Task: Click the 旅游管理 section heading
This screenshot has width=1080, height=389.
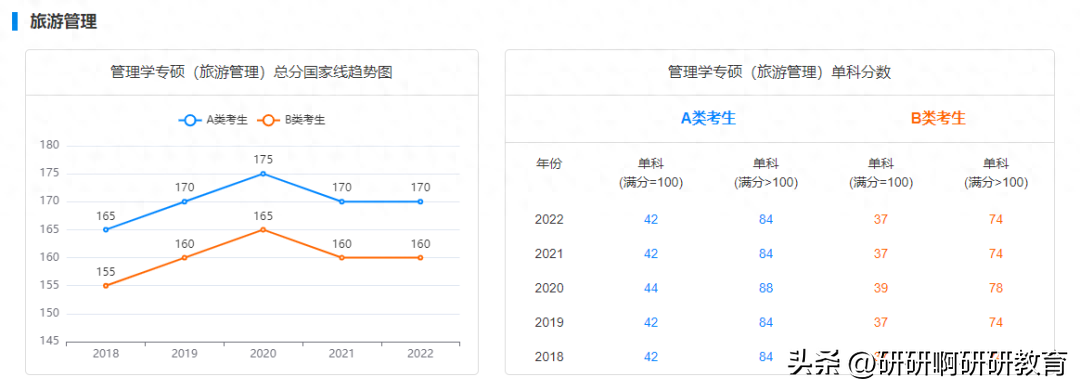Action: 63,21
